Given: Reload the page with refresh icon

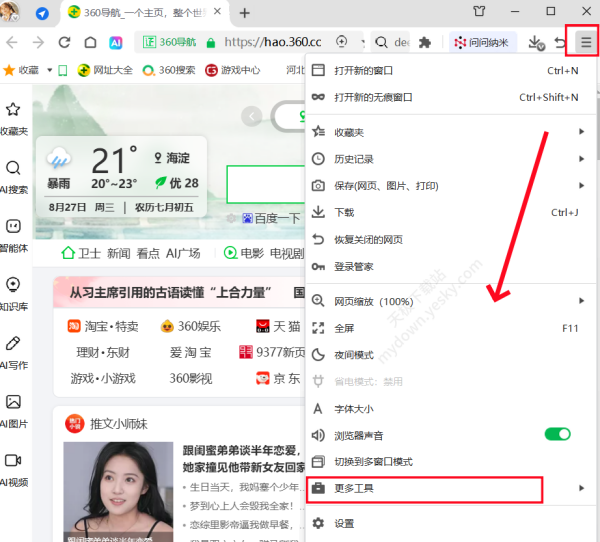Looking at the screenshot, I should 64,43.
